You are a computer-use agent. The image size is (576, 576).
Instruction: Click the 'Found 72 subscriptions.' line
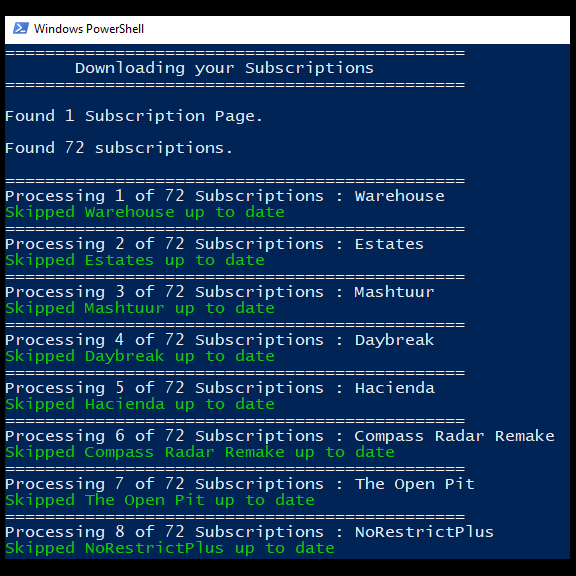tap(119, 148)
